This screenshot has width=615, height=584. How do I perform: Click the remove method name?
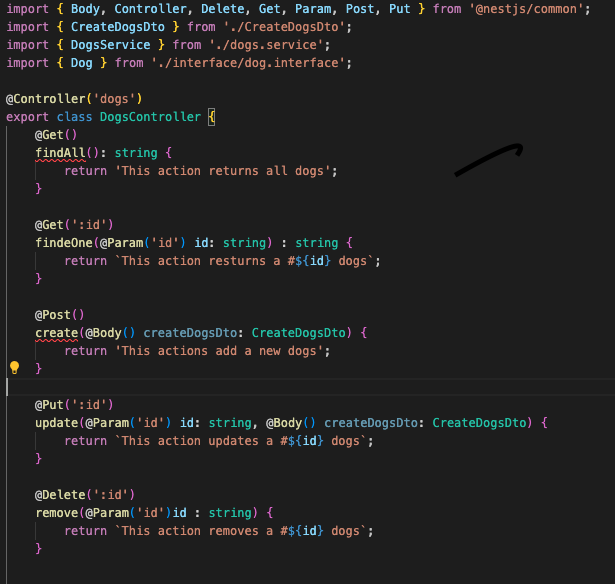point(57,513)
